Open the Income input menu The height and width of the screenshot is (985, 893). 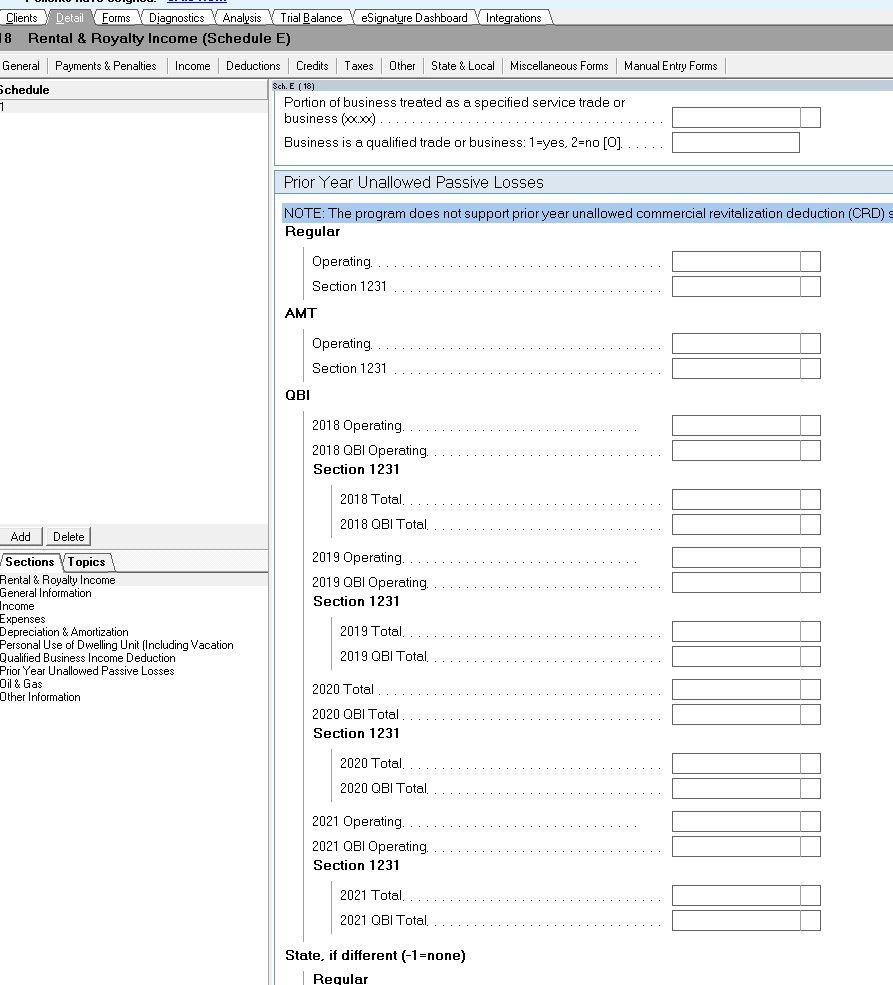pos(193,66)
